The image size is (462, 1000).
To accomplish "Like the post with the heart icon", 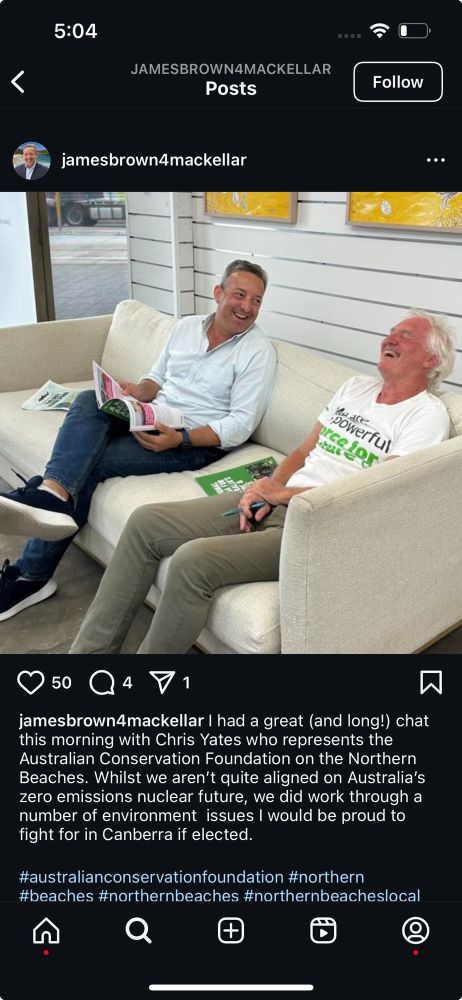I will 30,682.
